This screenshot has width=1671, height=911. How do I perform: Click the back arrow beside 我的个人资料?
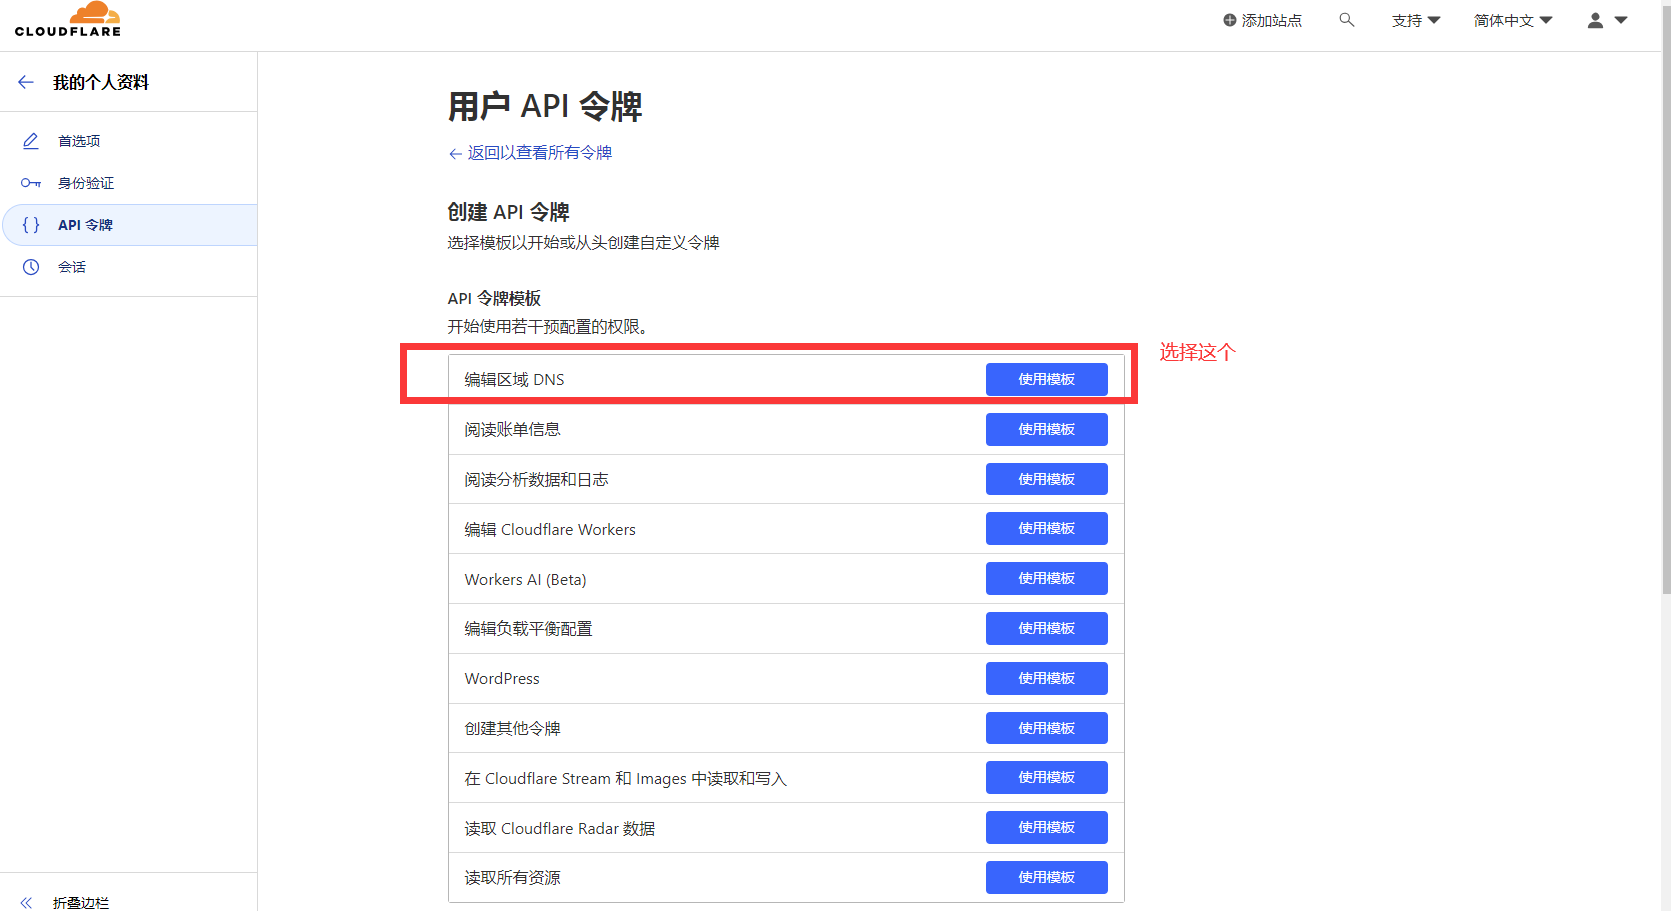tap(26, 82)
